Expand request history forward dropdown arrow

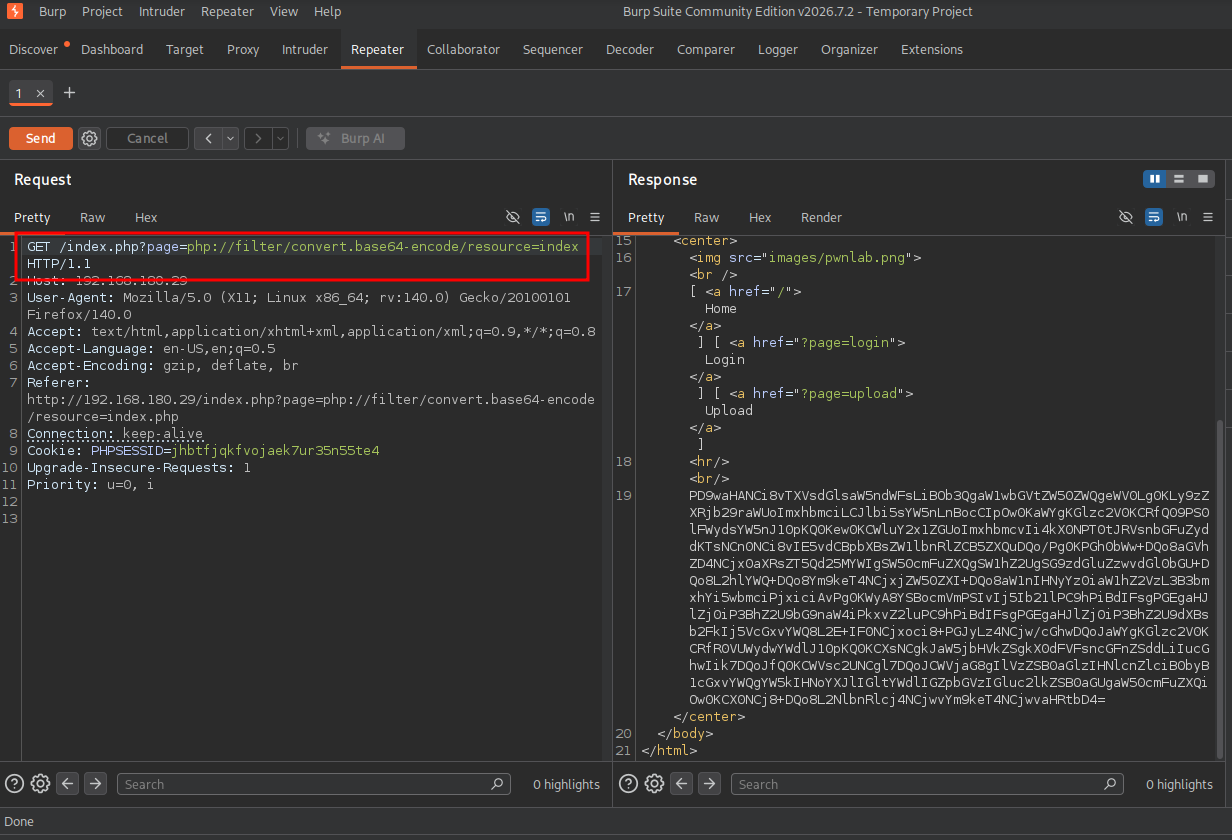tap(281, 138)
